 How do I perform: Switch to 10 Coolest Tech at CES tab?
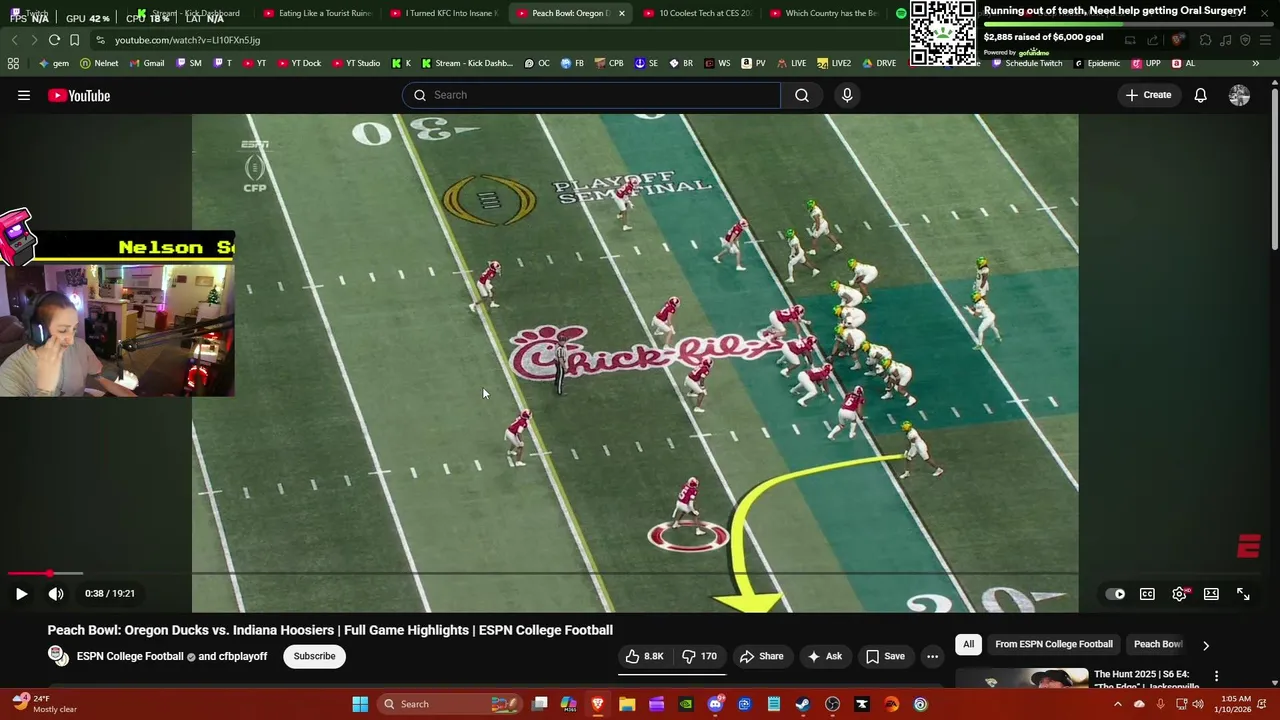697,13
